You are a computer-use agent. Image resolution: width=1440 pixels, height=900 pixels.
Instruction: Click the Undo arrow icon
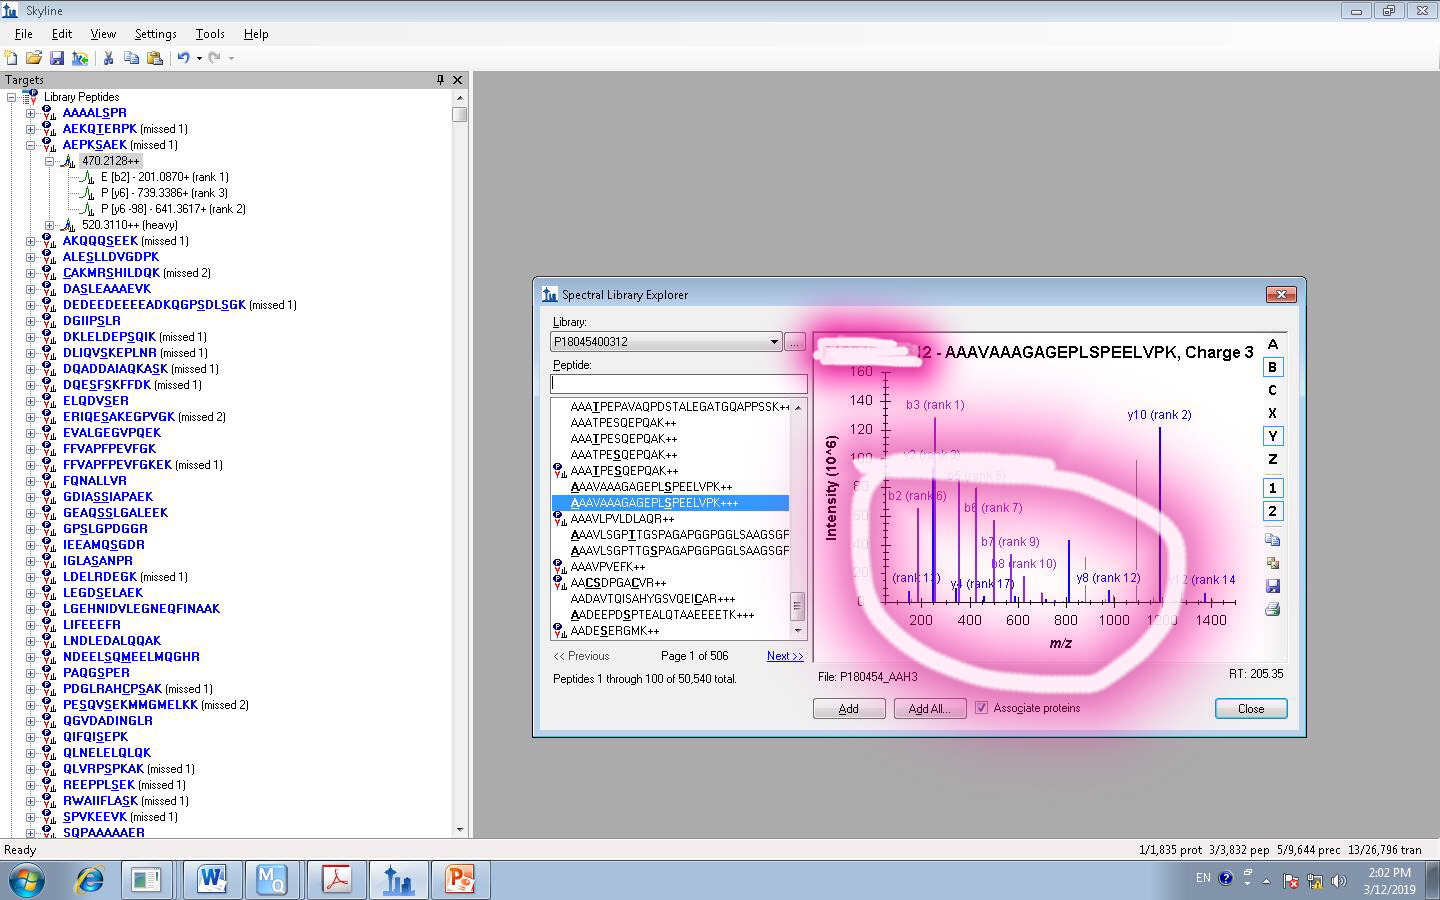pyautogui.click(x=183, y=58)
